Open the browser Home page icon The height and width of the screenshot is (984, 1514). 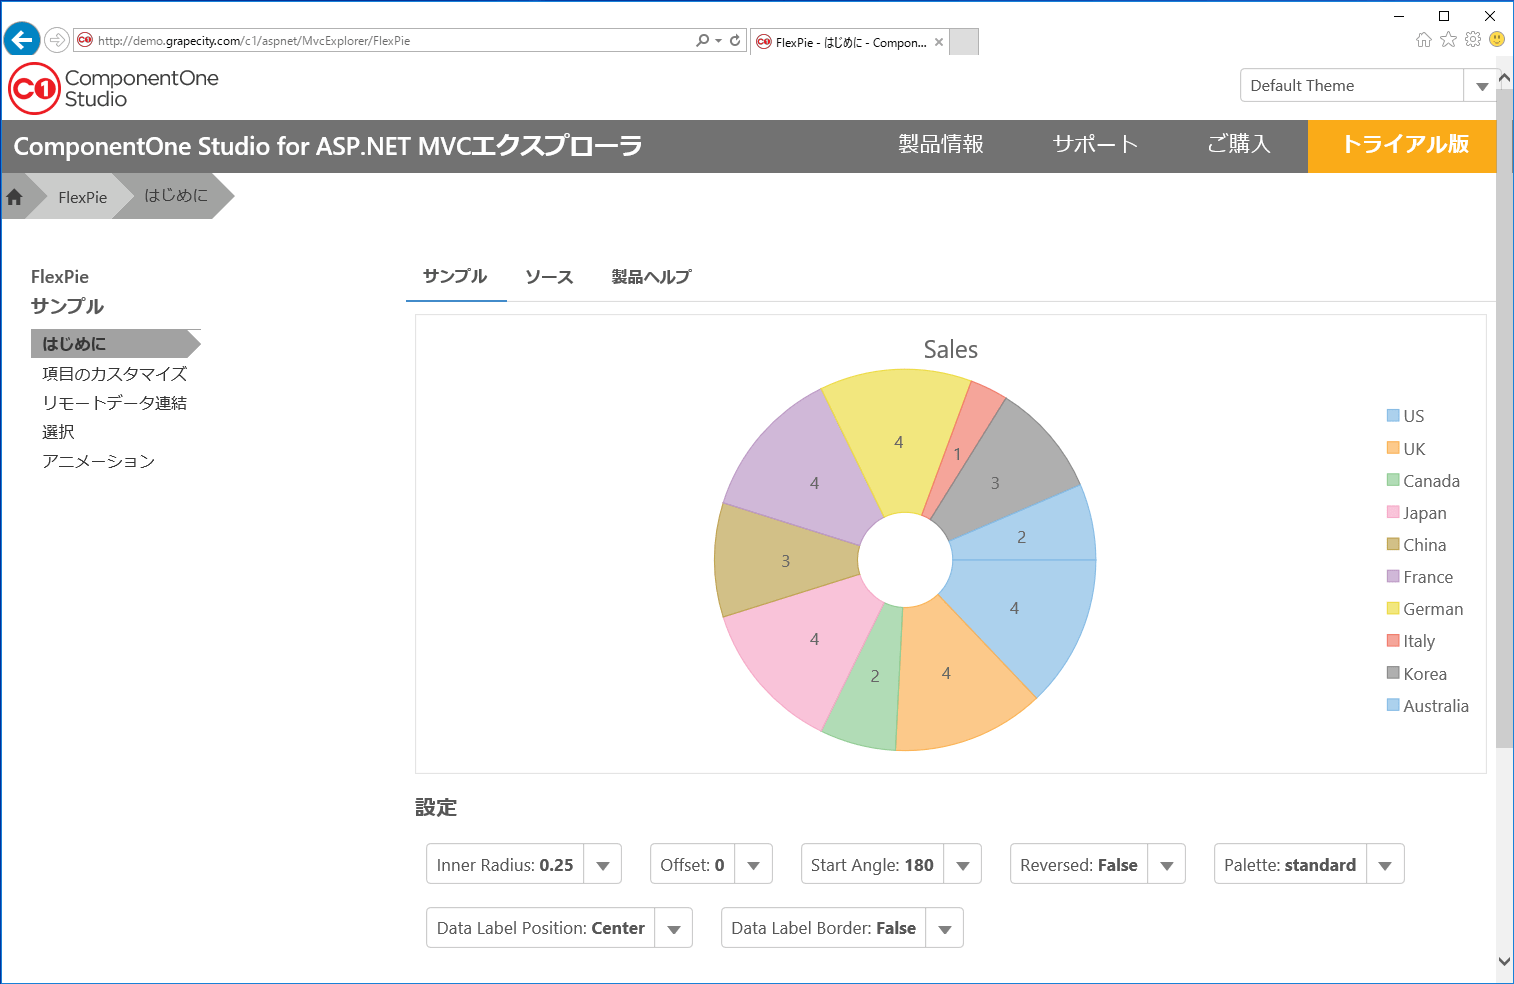[1423, 39]
